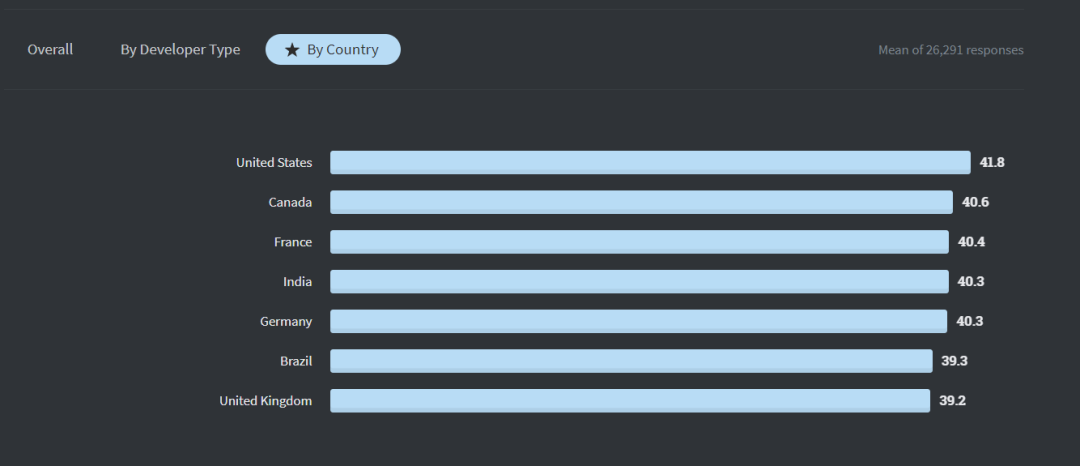Click the Canada country label
This screenshot has width=1080, height=466.
[290, 202]
